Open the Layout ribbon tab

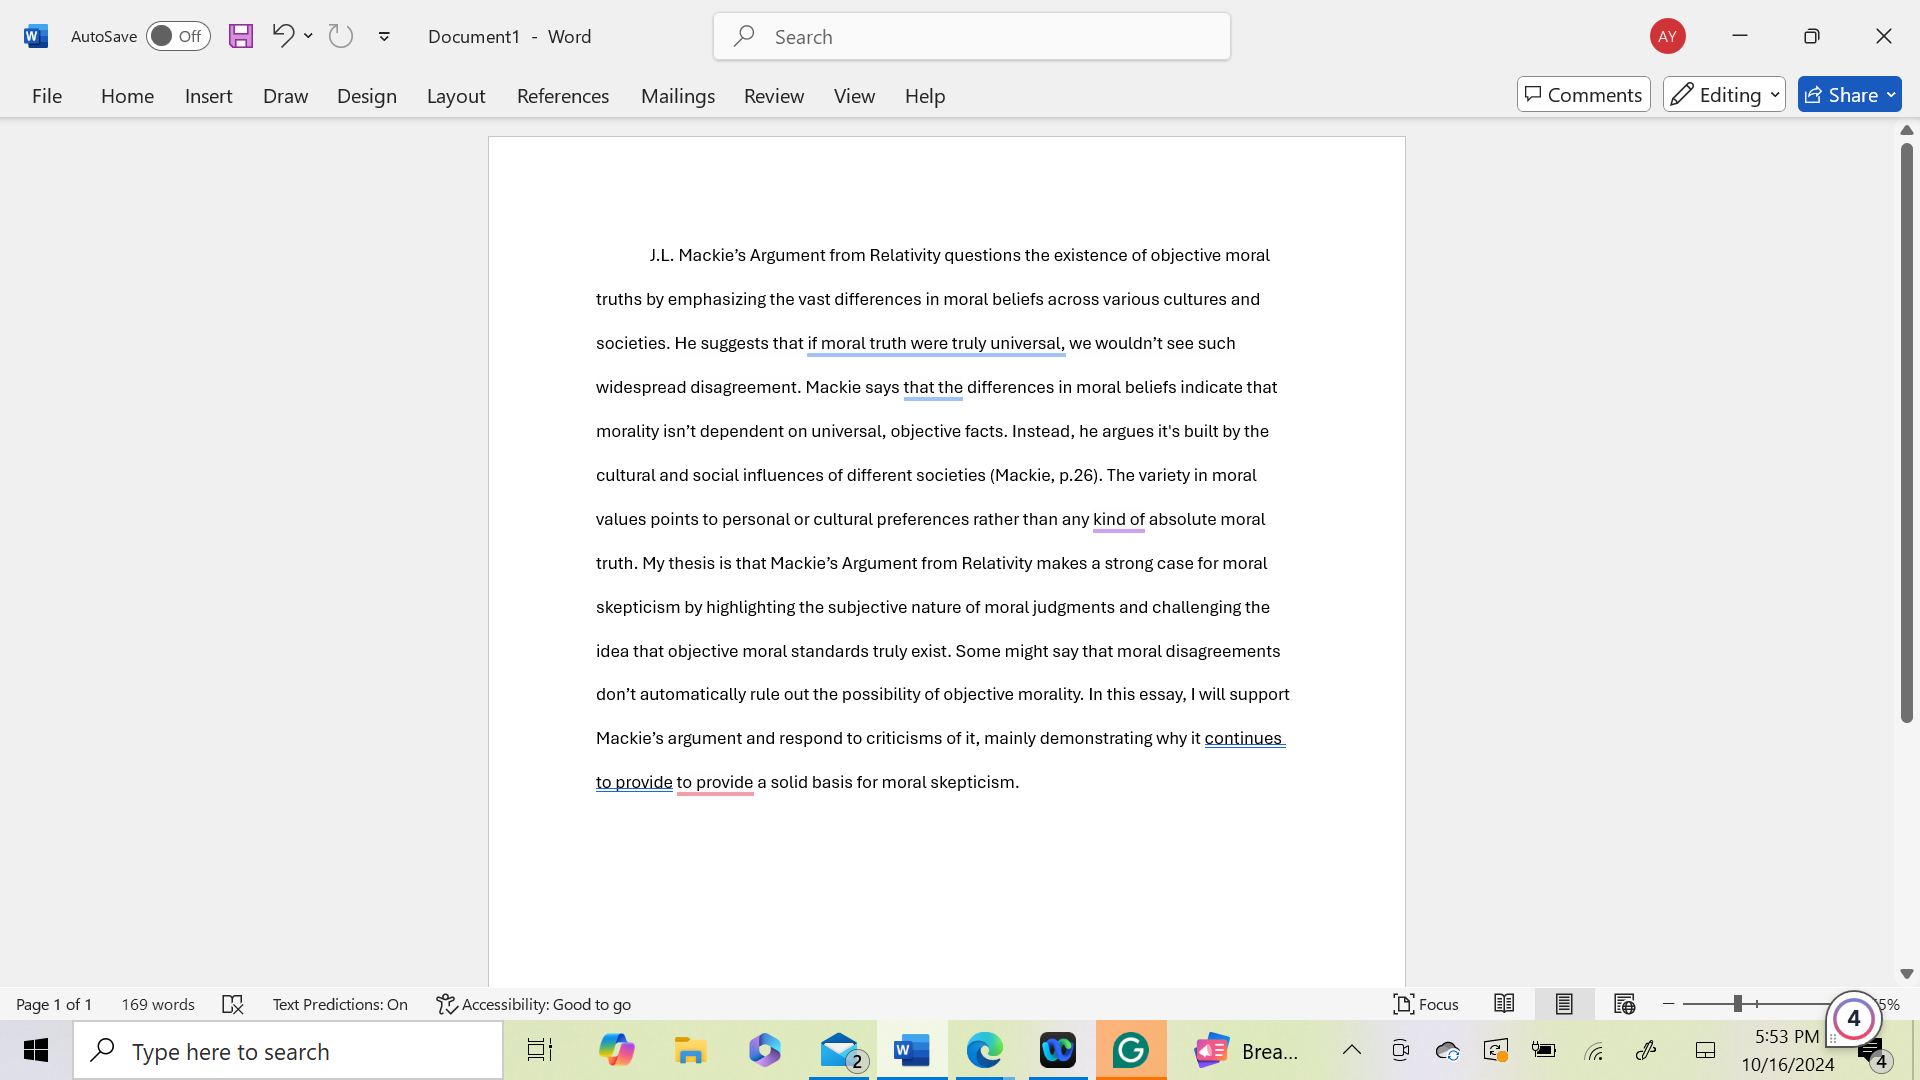pos(455,96)
